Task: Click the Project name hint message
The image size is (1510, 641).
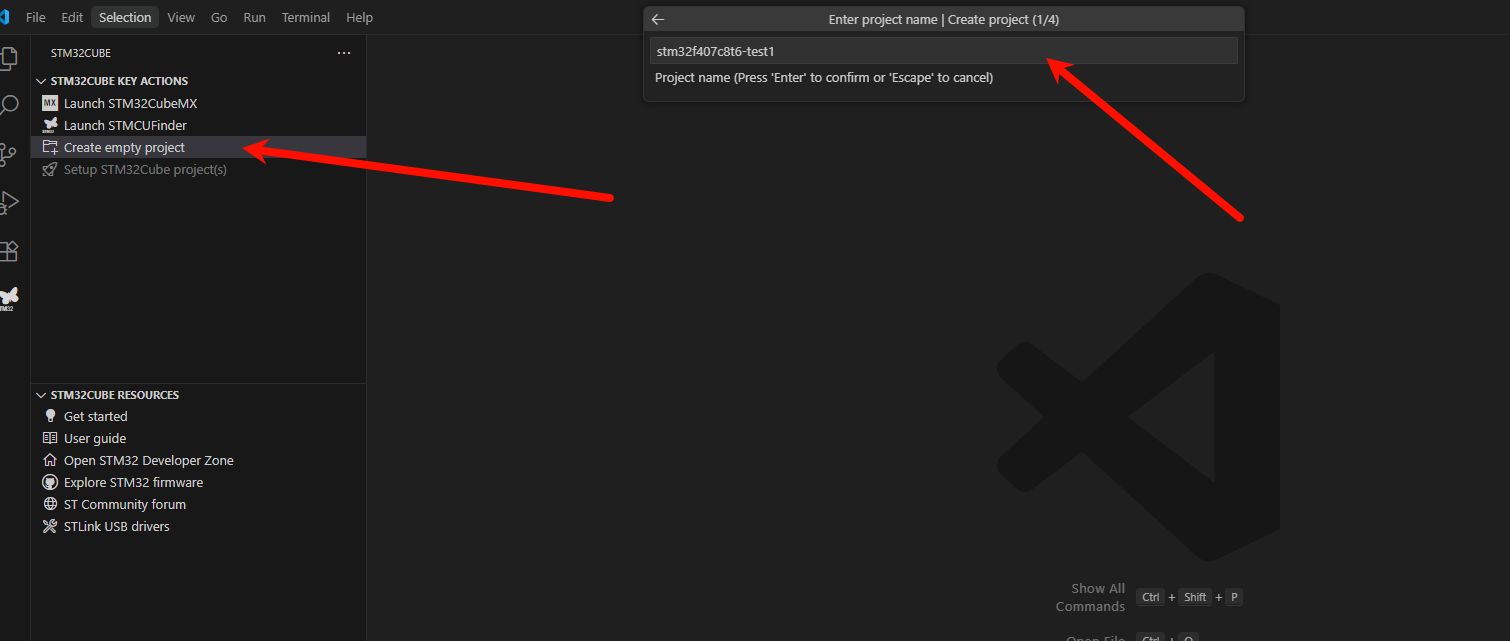Action: click(x=824, y=78)
